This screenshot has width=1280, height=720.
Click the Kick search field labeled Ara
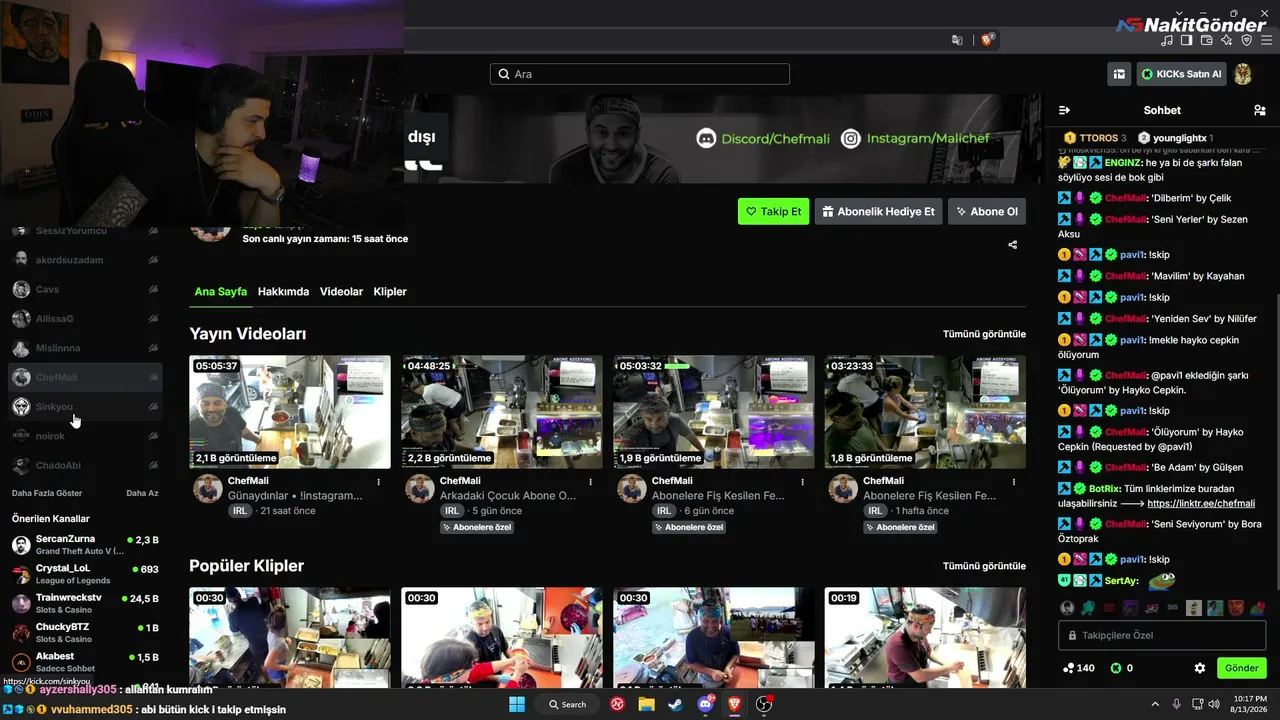click(x=640, y=74)
